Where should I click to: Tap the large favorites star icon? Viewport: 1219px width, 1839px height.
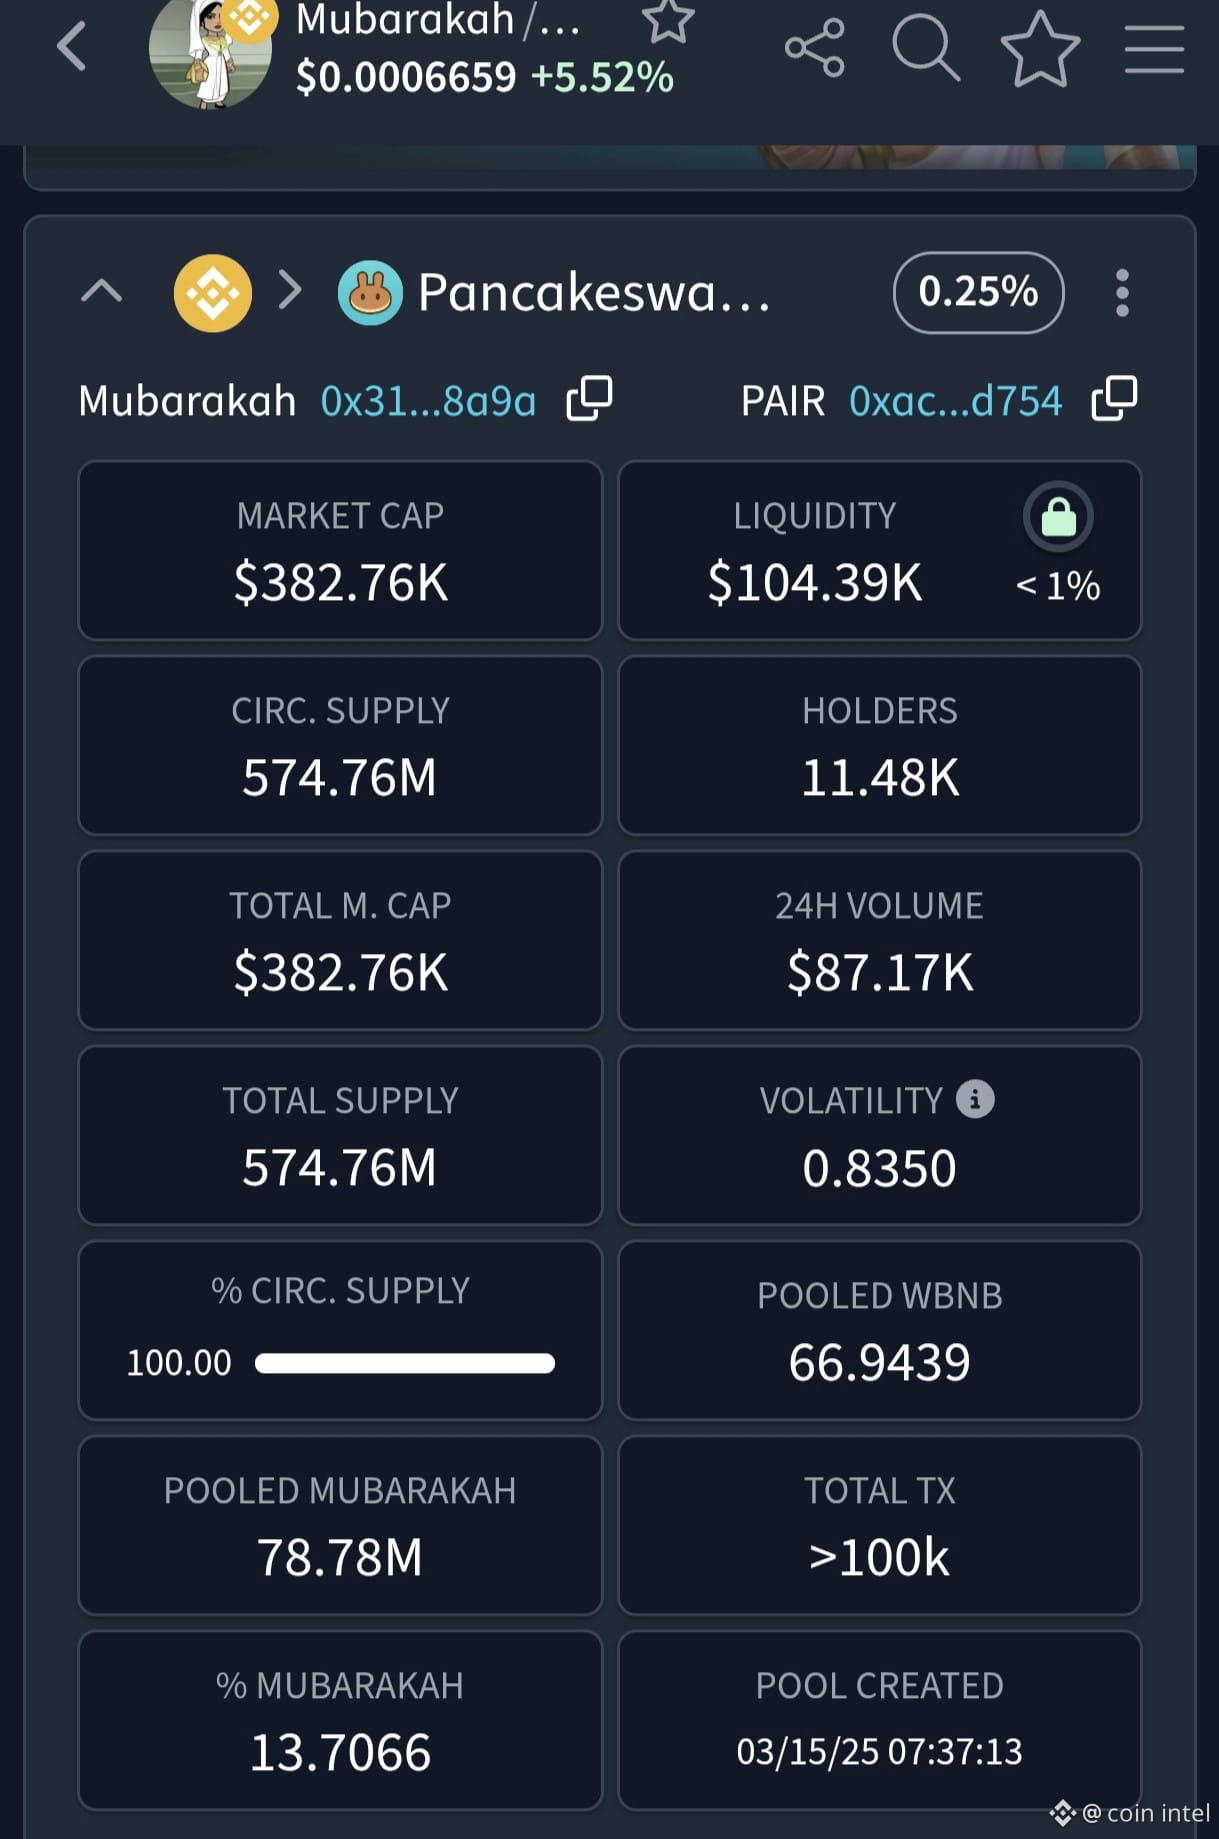coord(1040,48)
